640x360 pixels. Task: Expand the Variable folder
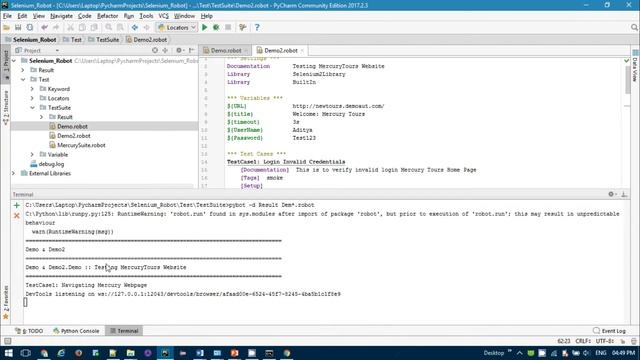32,155
